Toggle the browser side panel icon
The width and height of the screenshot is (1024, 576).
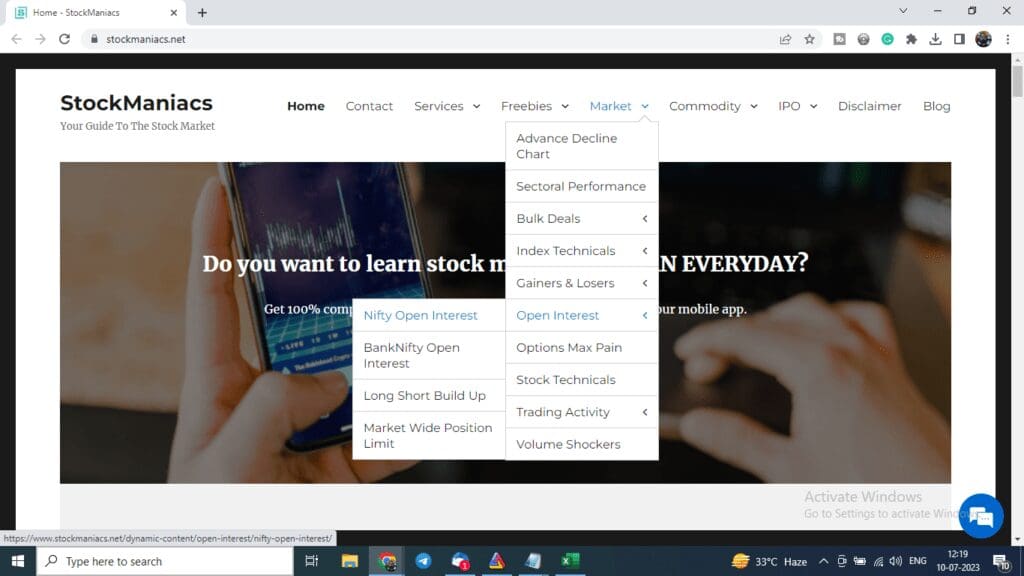[959, 39]
